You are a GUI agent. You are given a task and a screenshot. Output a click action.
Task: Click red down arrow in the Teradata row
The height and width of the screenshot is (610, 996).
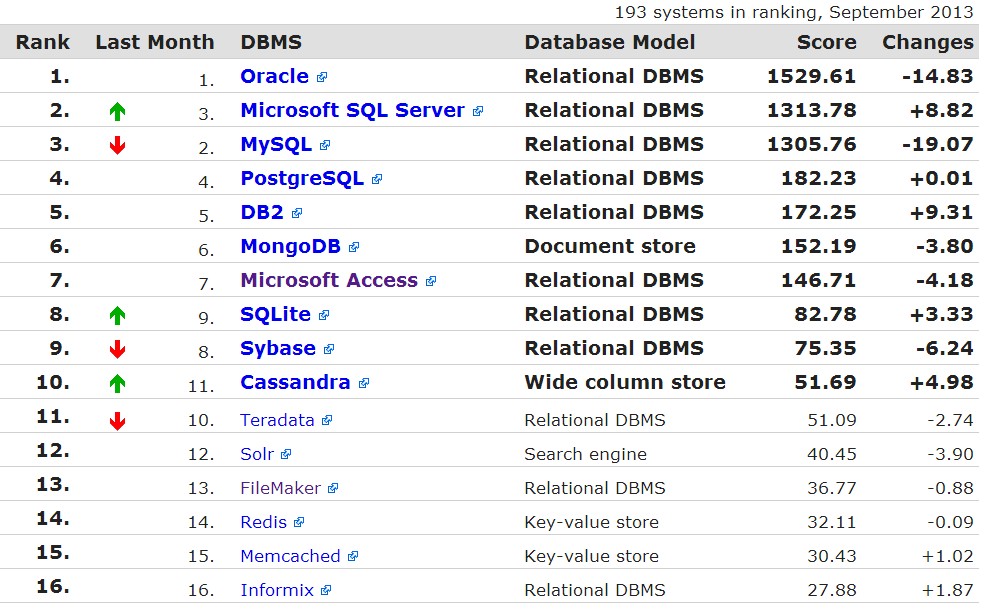point(117,421)
